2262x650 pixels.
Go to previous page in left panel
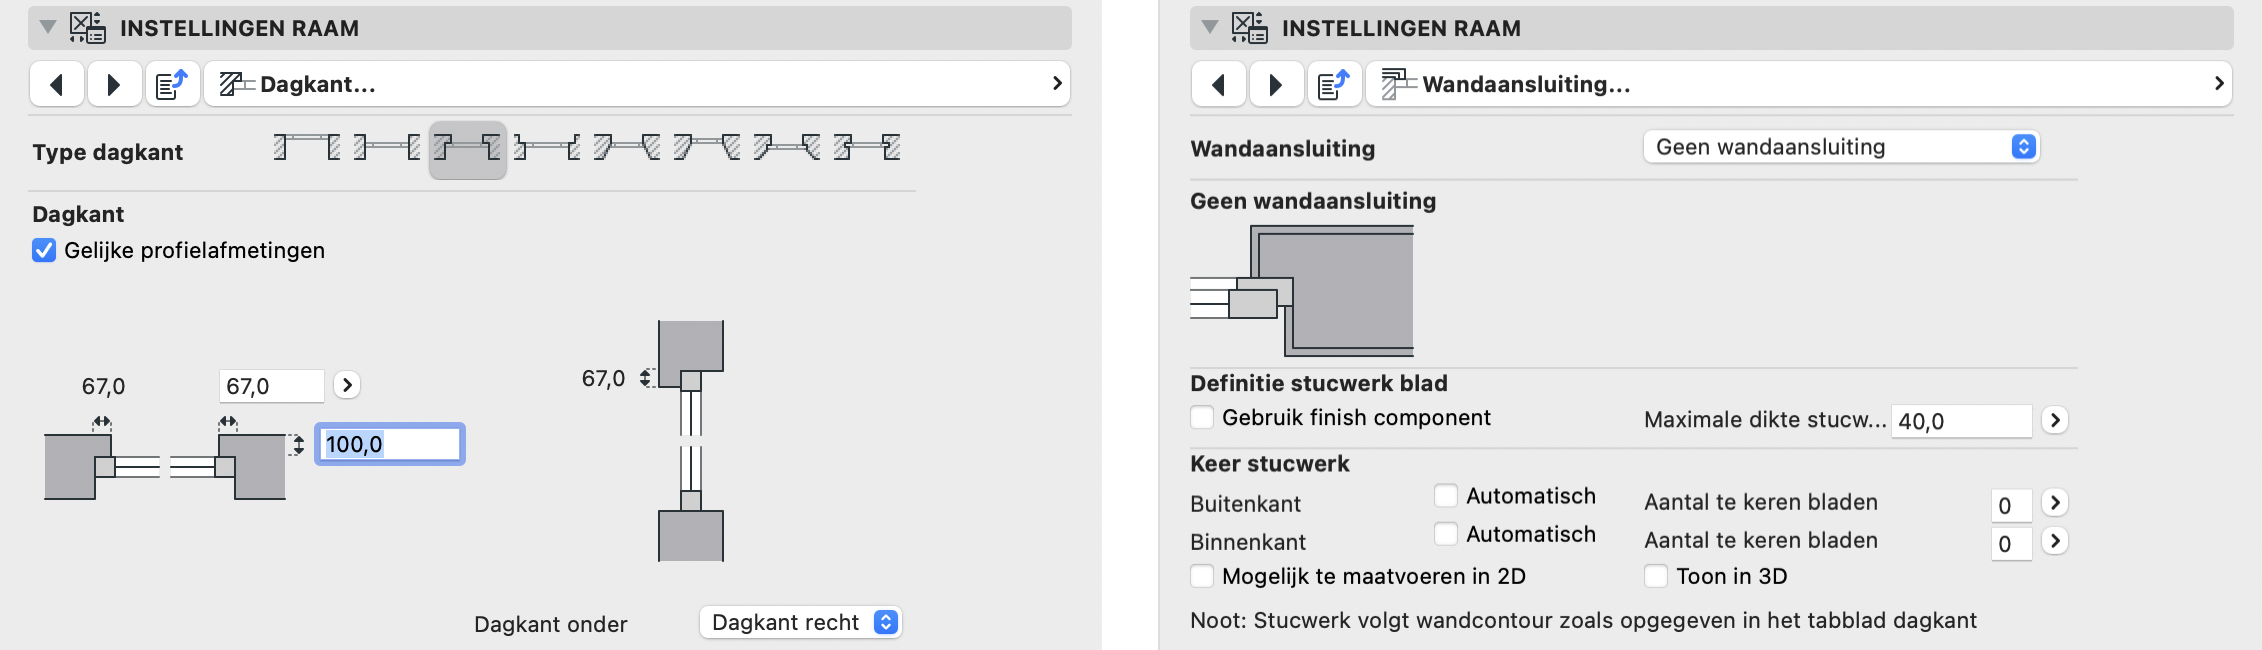click(56, 84)
